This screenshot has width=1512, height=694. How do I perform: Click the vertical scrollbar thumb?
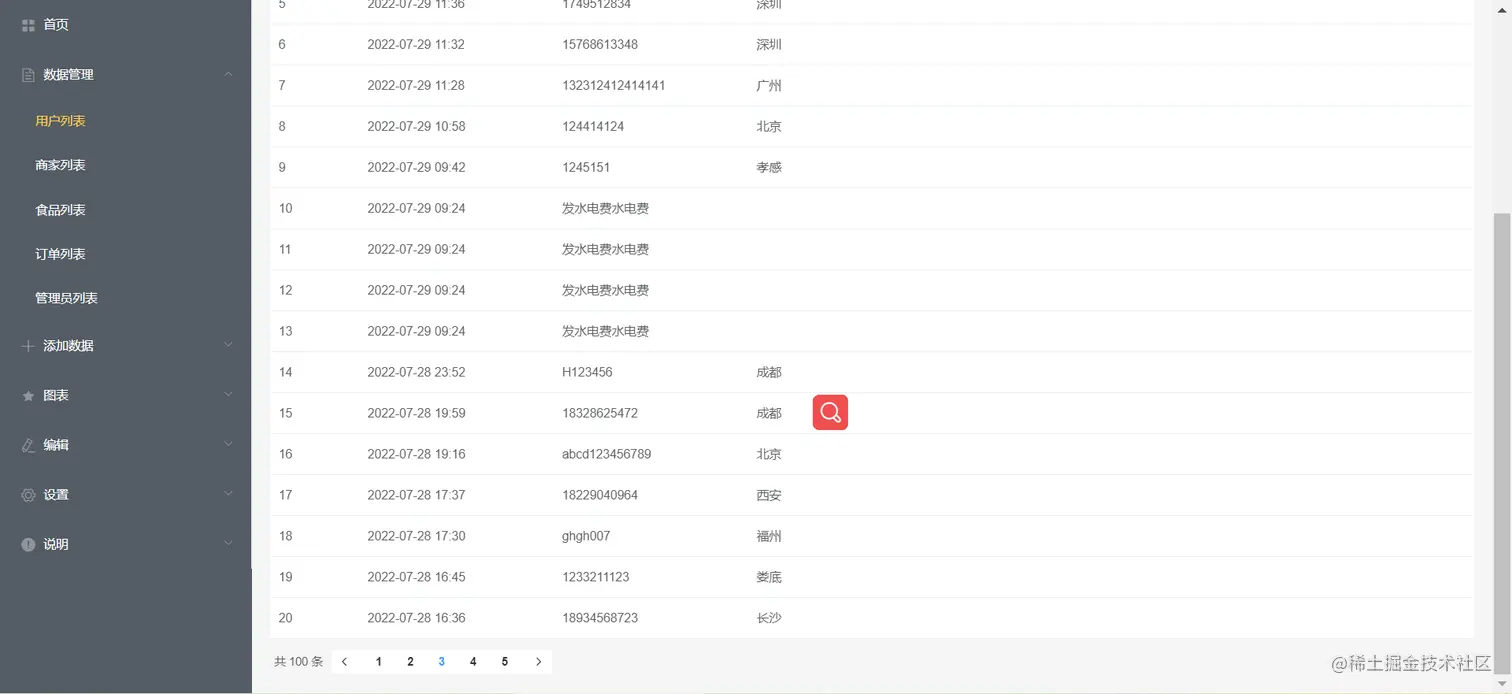1502,443
